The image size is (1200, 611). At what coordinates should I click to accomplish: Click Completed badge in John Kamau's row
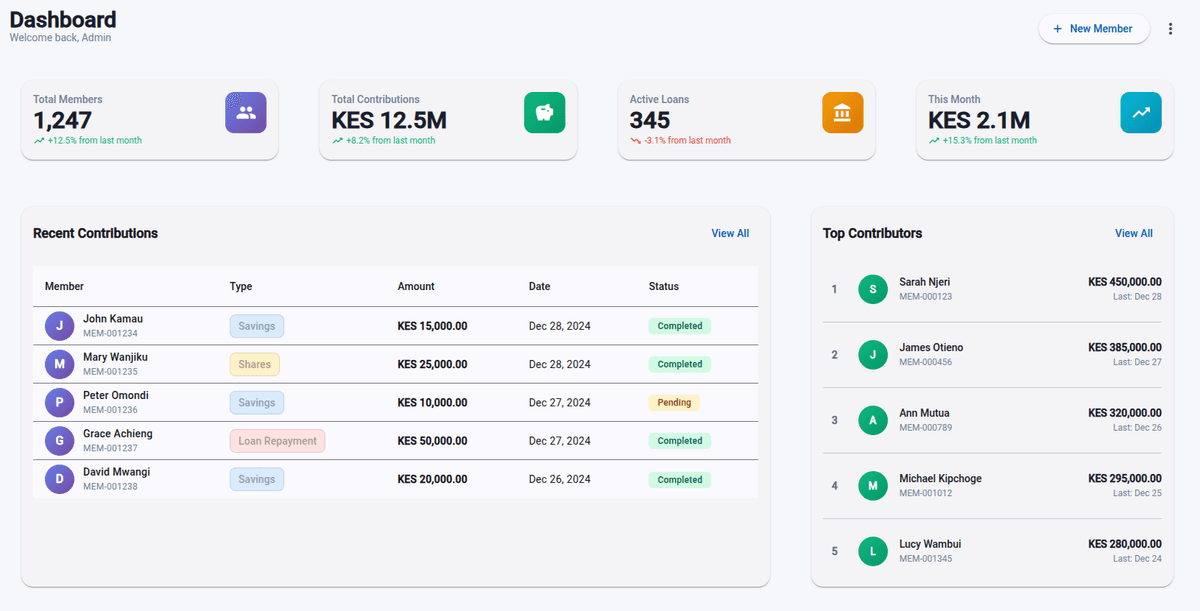coord(680,326)
